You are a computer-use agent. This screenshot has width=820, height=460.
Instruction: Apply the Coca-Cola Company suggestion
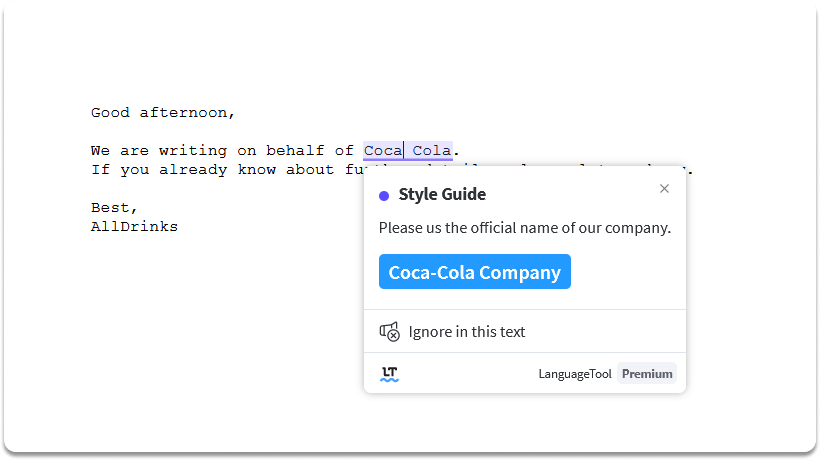pos(474,272)
